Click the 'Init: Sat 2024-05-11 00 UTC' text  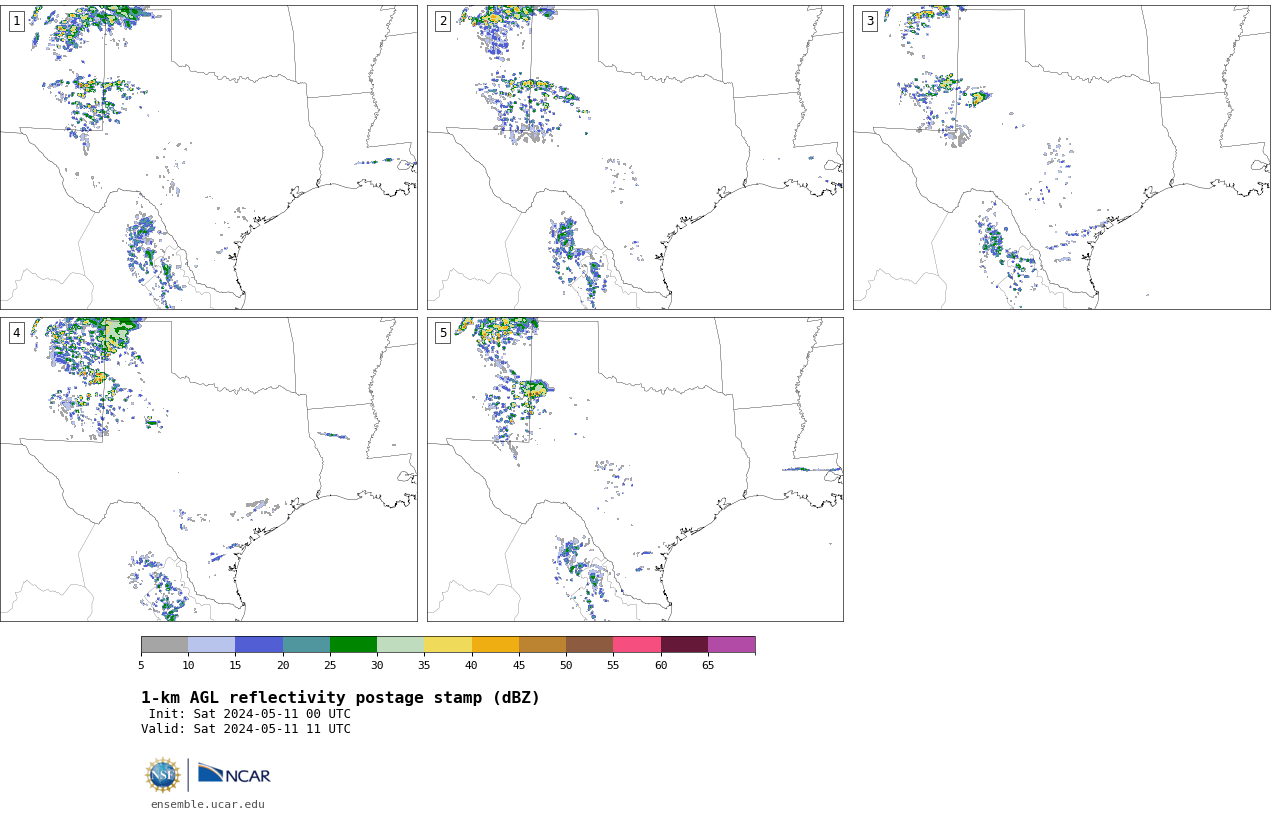click(x=250, y=714)
